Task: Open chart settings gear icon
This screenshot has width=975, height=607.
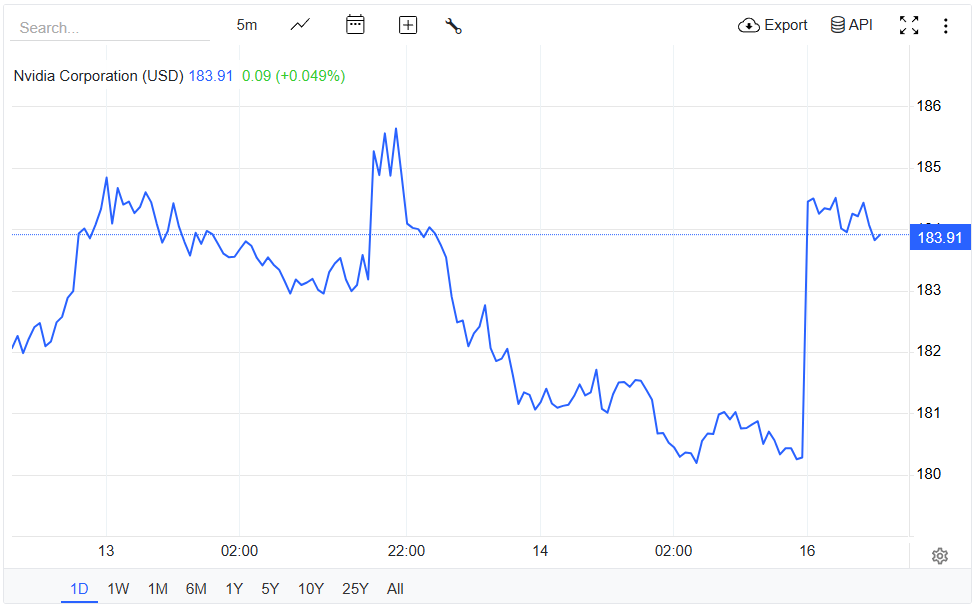Action: click(x=939, y=556)
